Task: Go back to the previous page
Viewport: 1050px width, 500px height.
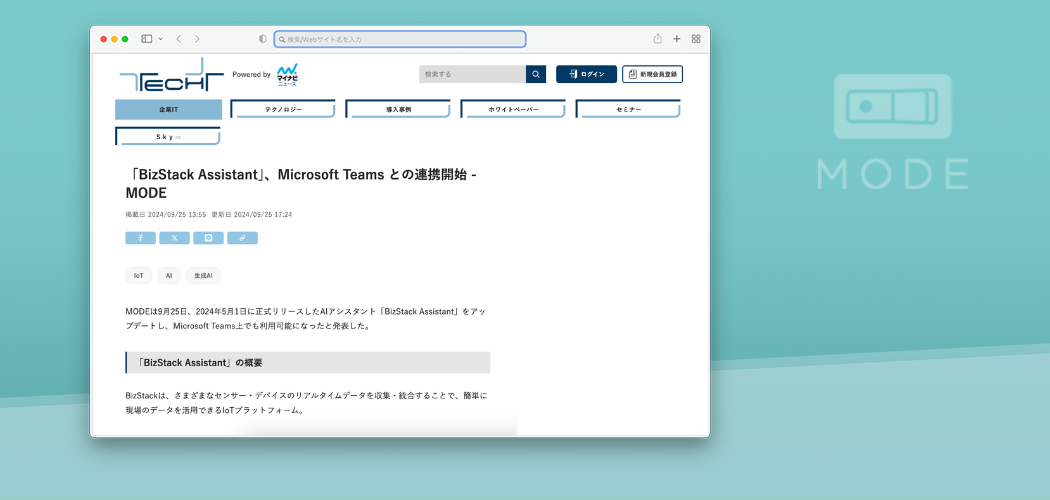Action: click(178, 39)
